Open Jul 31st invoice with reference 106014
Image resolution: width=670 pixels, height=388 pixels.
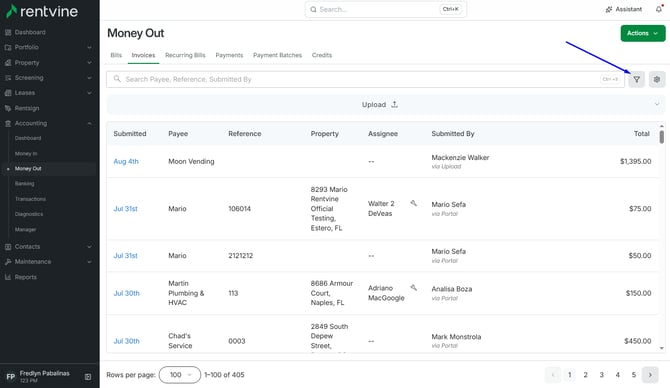(x=126, y=209)
